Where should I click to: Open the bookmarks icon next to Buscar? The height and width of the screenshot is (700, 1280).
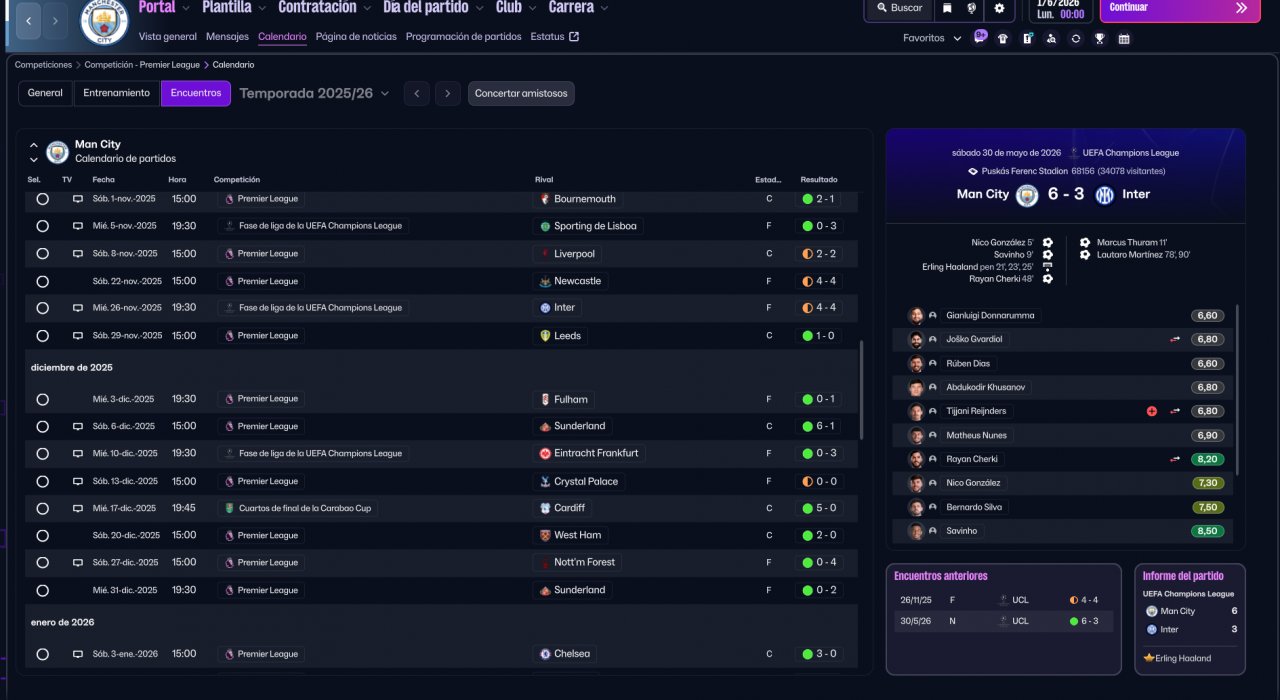tap(947, 8)
